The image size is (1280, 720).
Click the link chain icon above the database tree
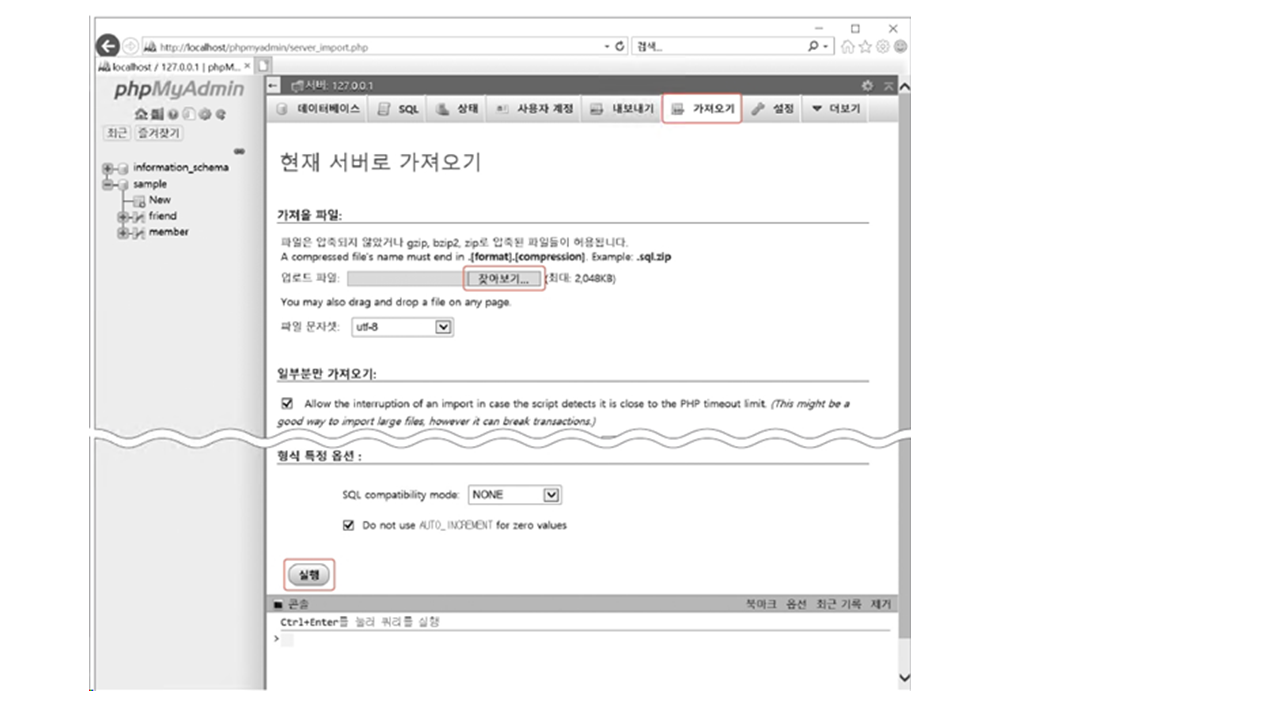(x=239, y=151)
